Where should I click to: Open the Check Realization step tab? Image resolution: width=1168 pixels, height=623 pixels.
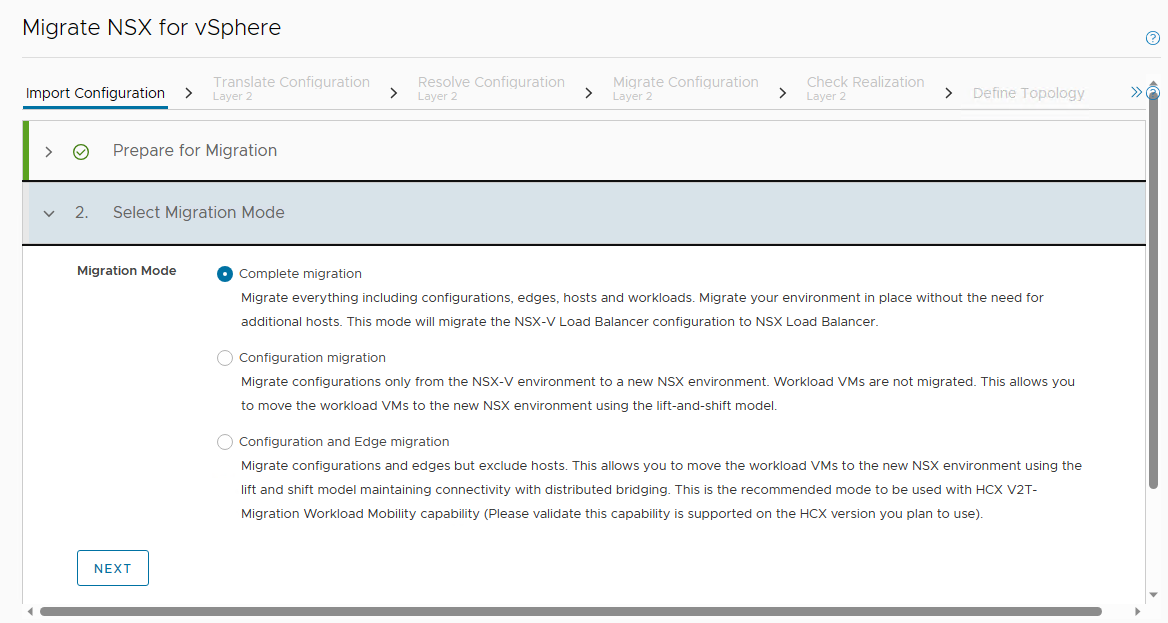tap(865, 88)
